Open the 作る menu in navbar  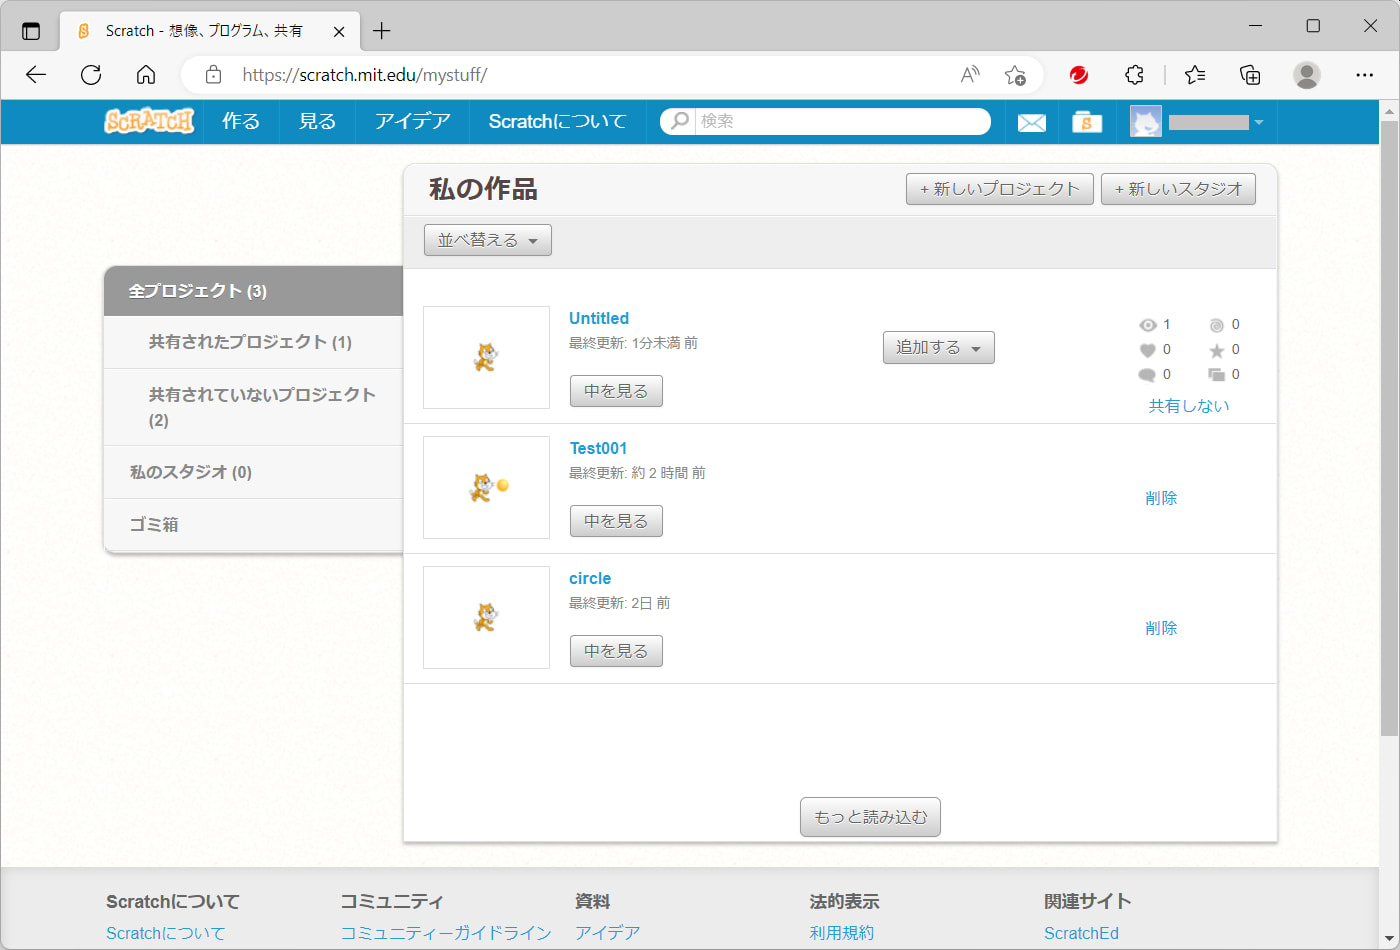tap(241, 121)
